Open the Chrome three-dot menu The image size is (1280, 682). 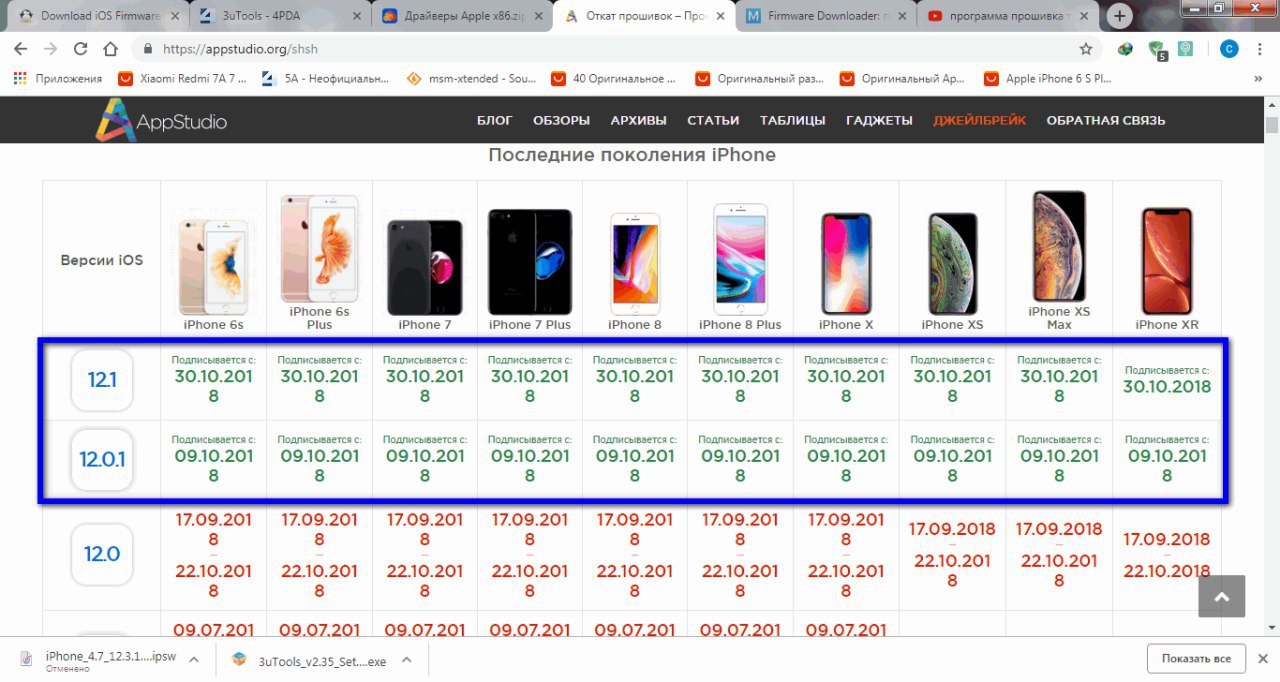coord(1259,48)
